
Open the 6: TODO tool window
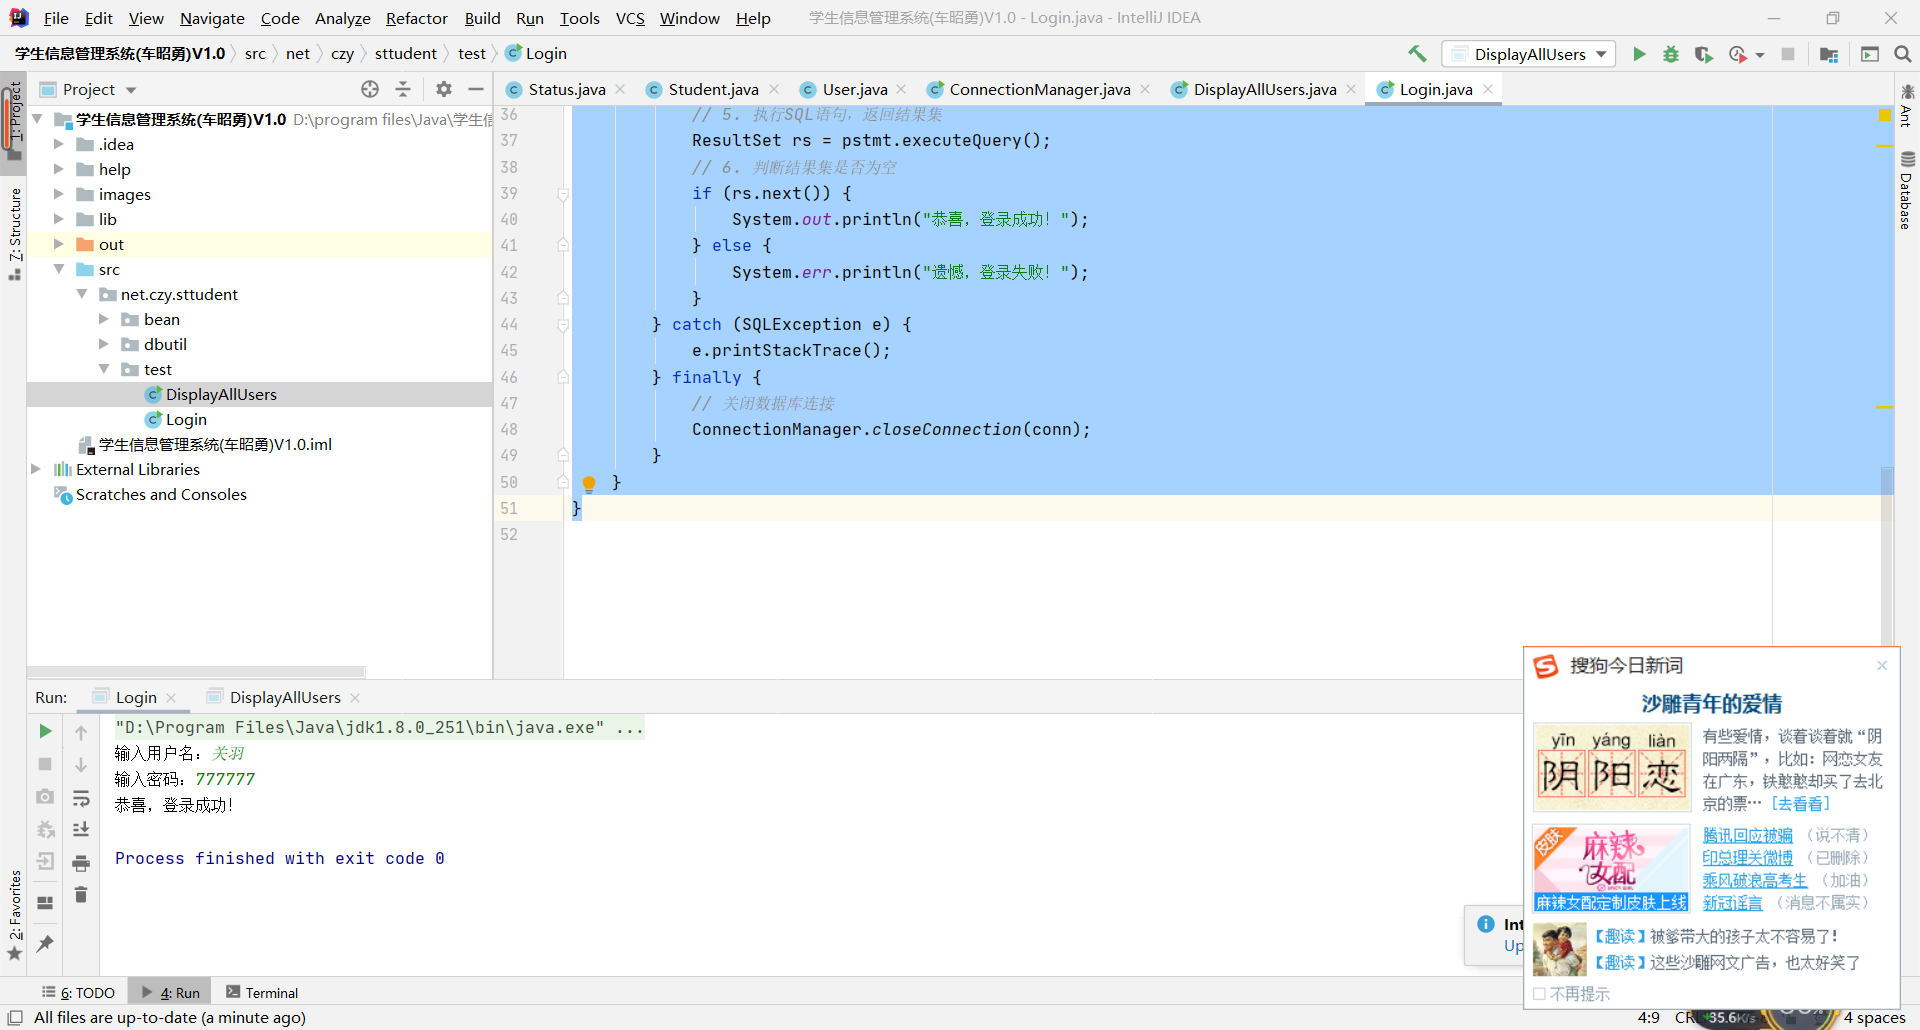[x=79, y=992]
